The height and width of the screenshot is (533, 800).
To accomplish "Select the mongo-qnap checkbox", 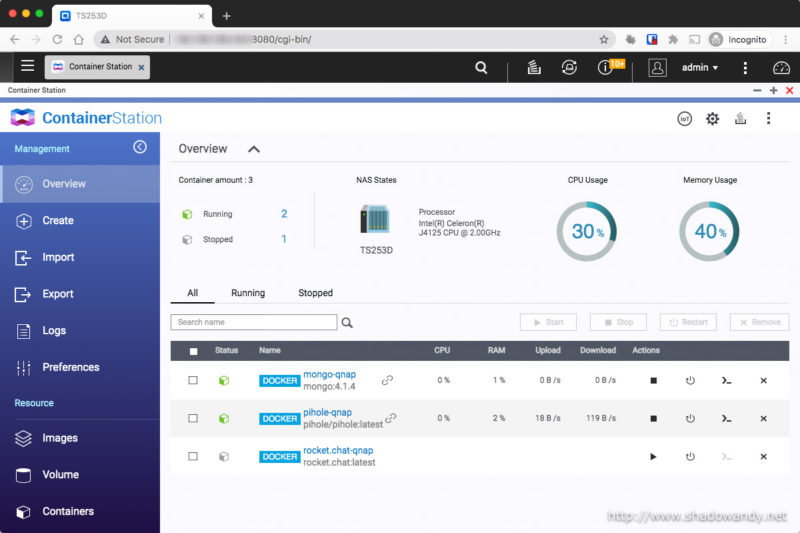I will point(193,381).
